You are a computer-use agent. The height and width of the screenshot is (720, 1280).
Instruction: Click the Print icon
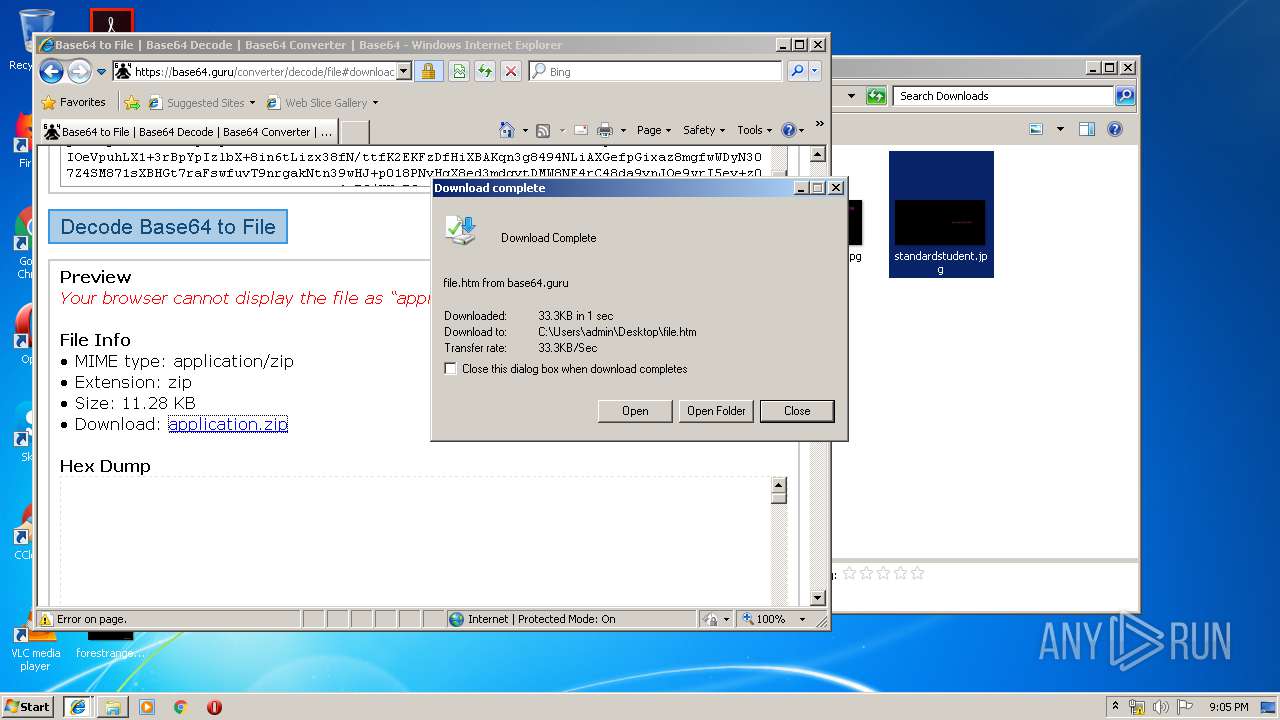click(x=605, y=130)
